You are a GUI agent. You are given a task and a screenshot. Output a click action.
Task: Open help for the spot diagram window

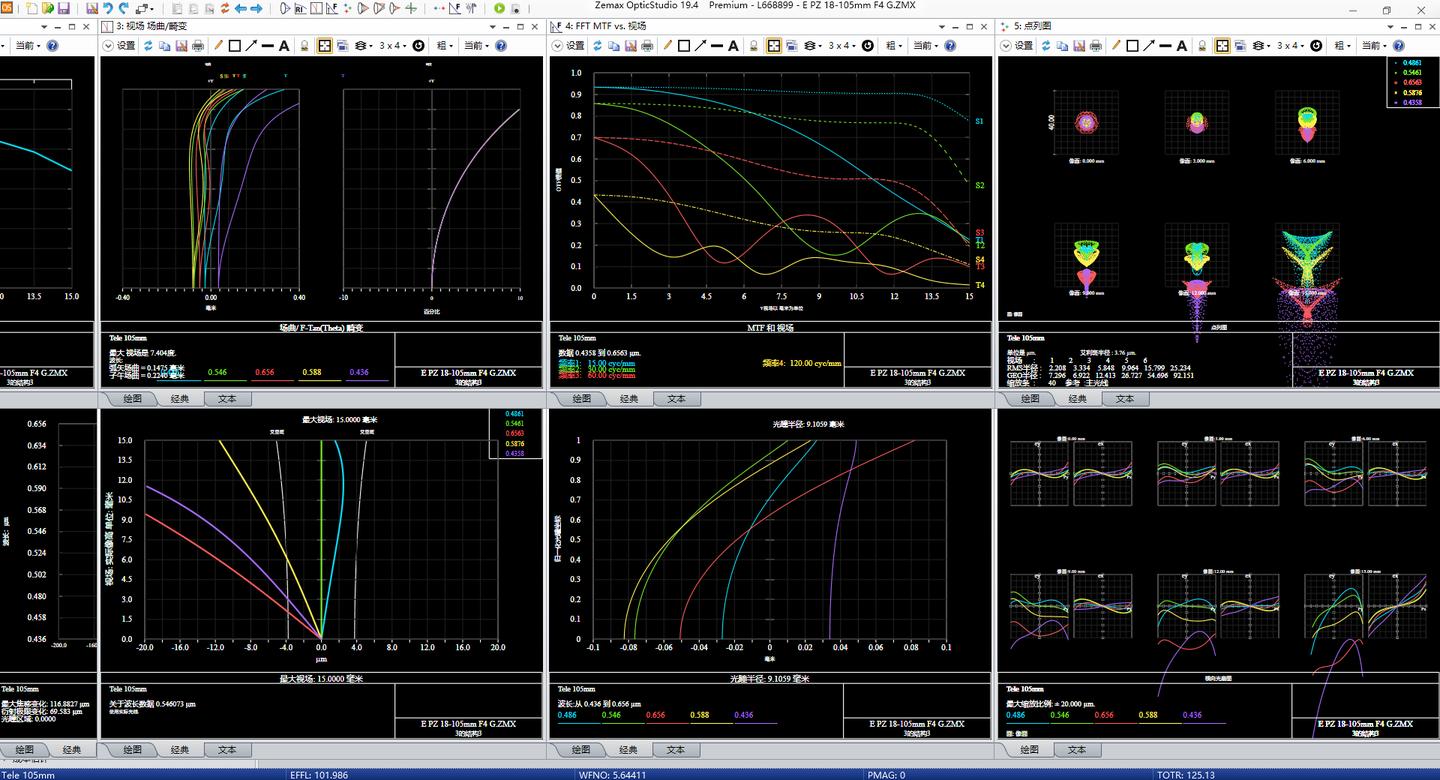click(1398, 46)
